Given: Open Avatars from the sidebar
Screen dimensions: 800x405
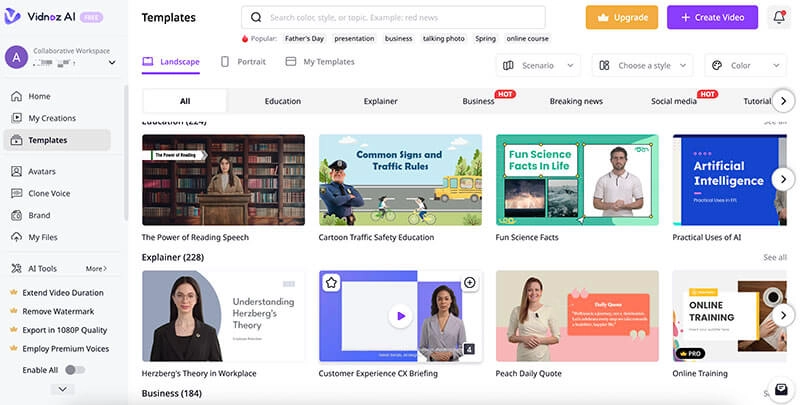Looking at the screenshot, I should (x=41, y=171).
